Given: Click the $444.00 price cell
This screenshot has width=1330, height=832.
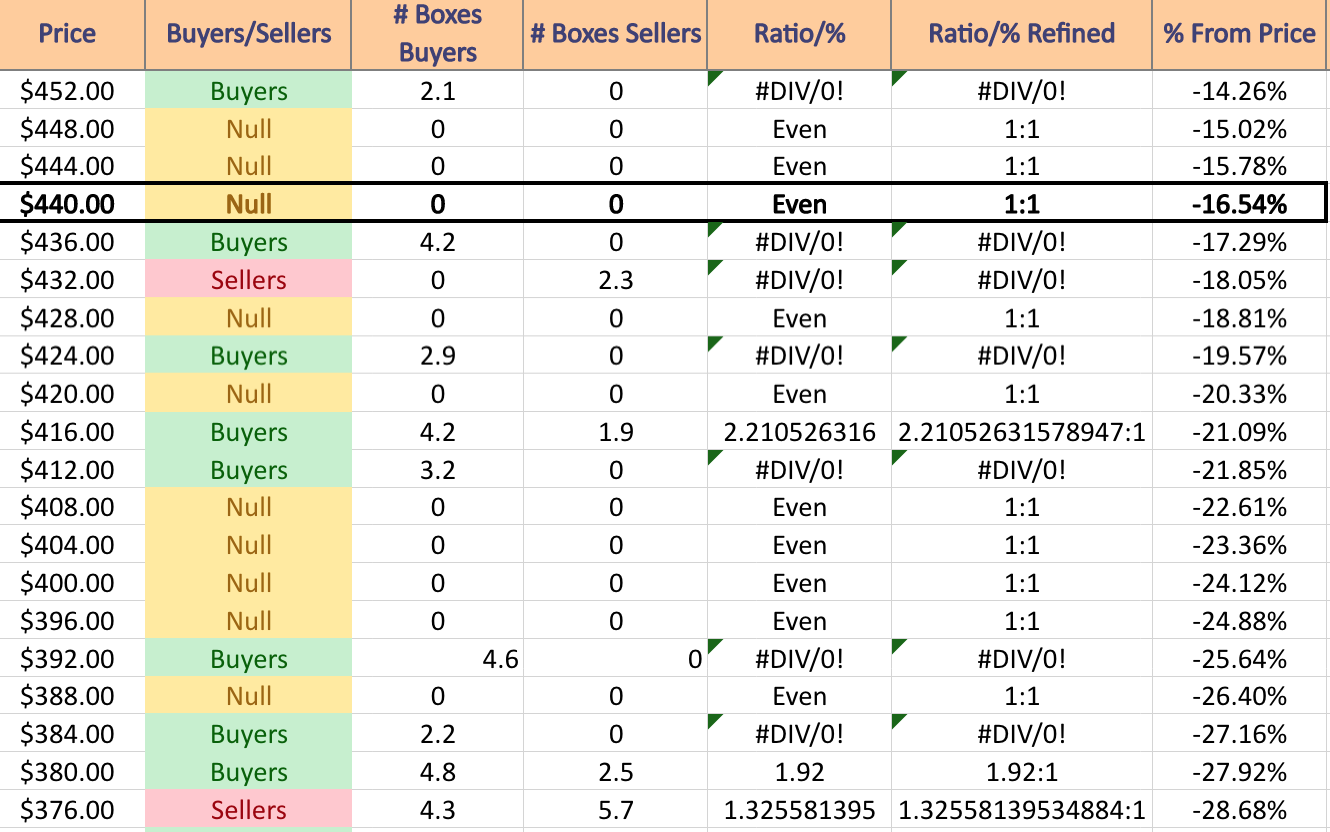Looking at the screenshot, I should [x=72, y=166].
